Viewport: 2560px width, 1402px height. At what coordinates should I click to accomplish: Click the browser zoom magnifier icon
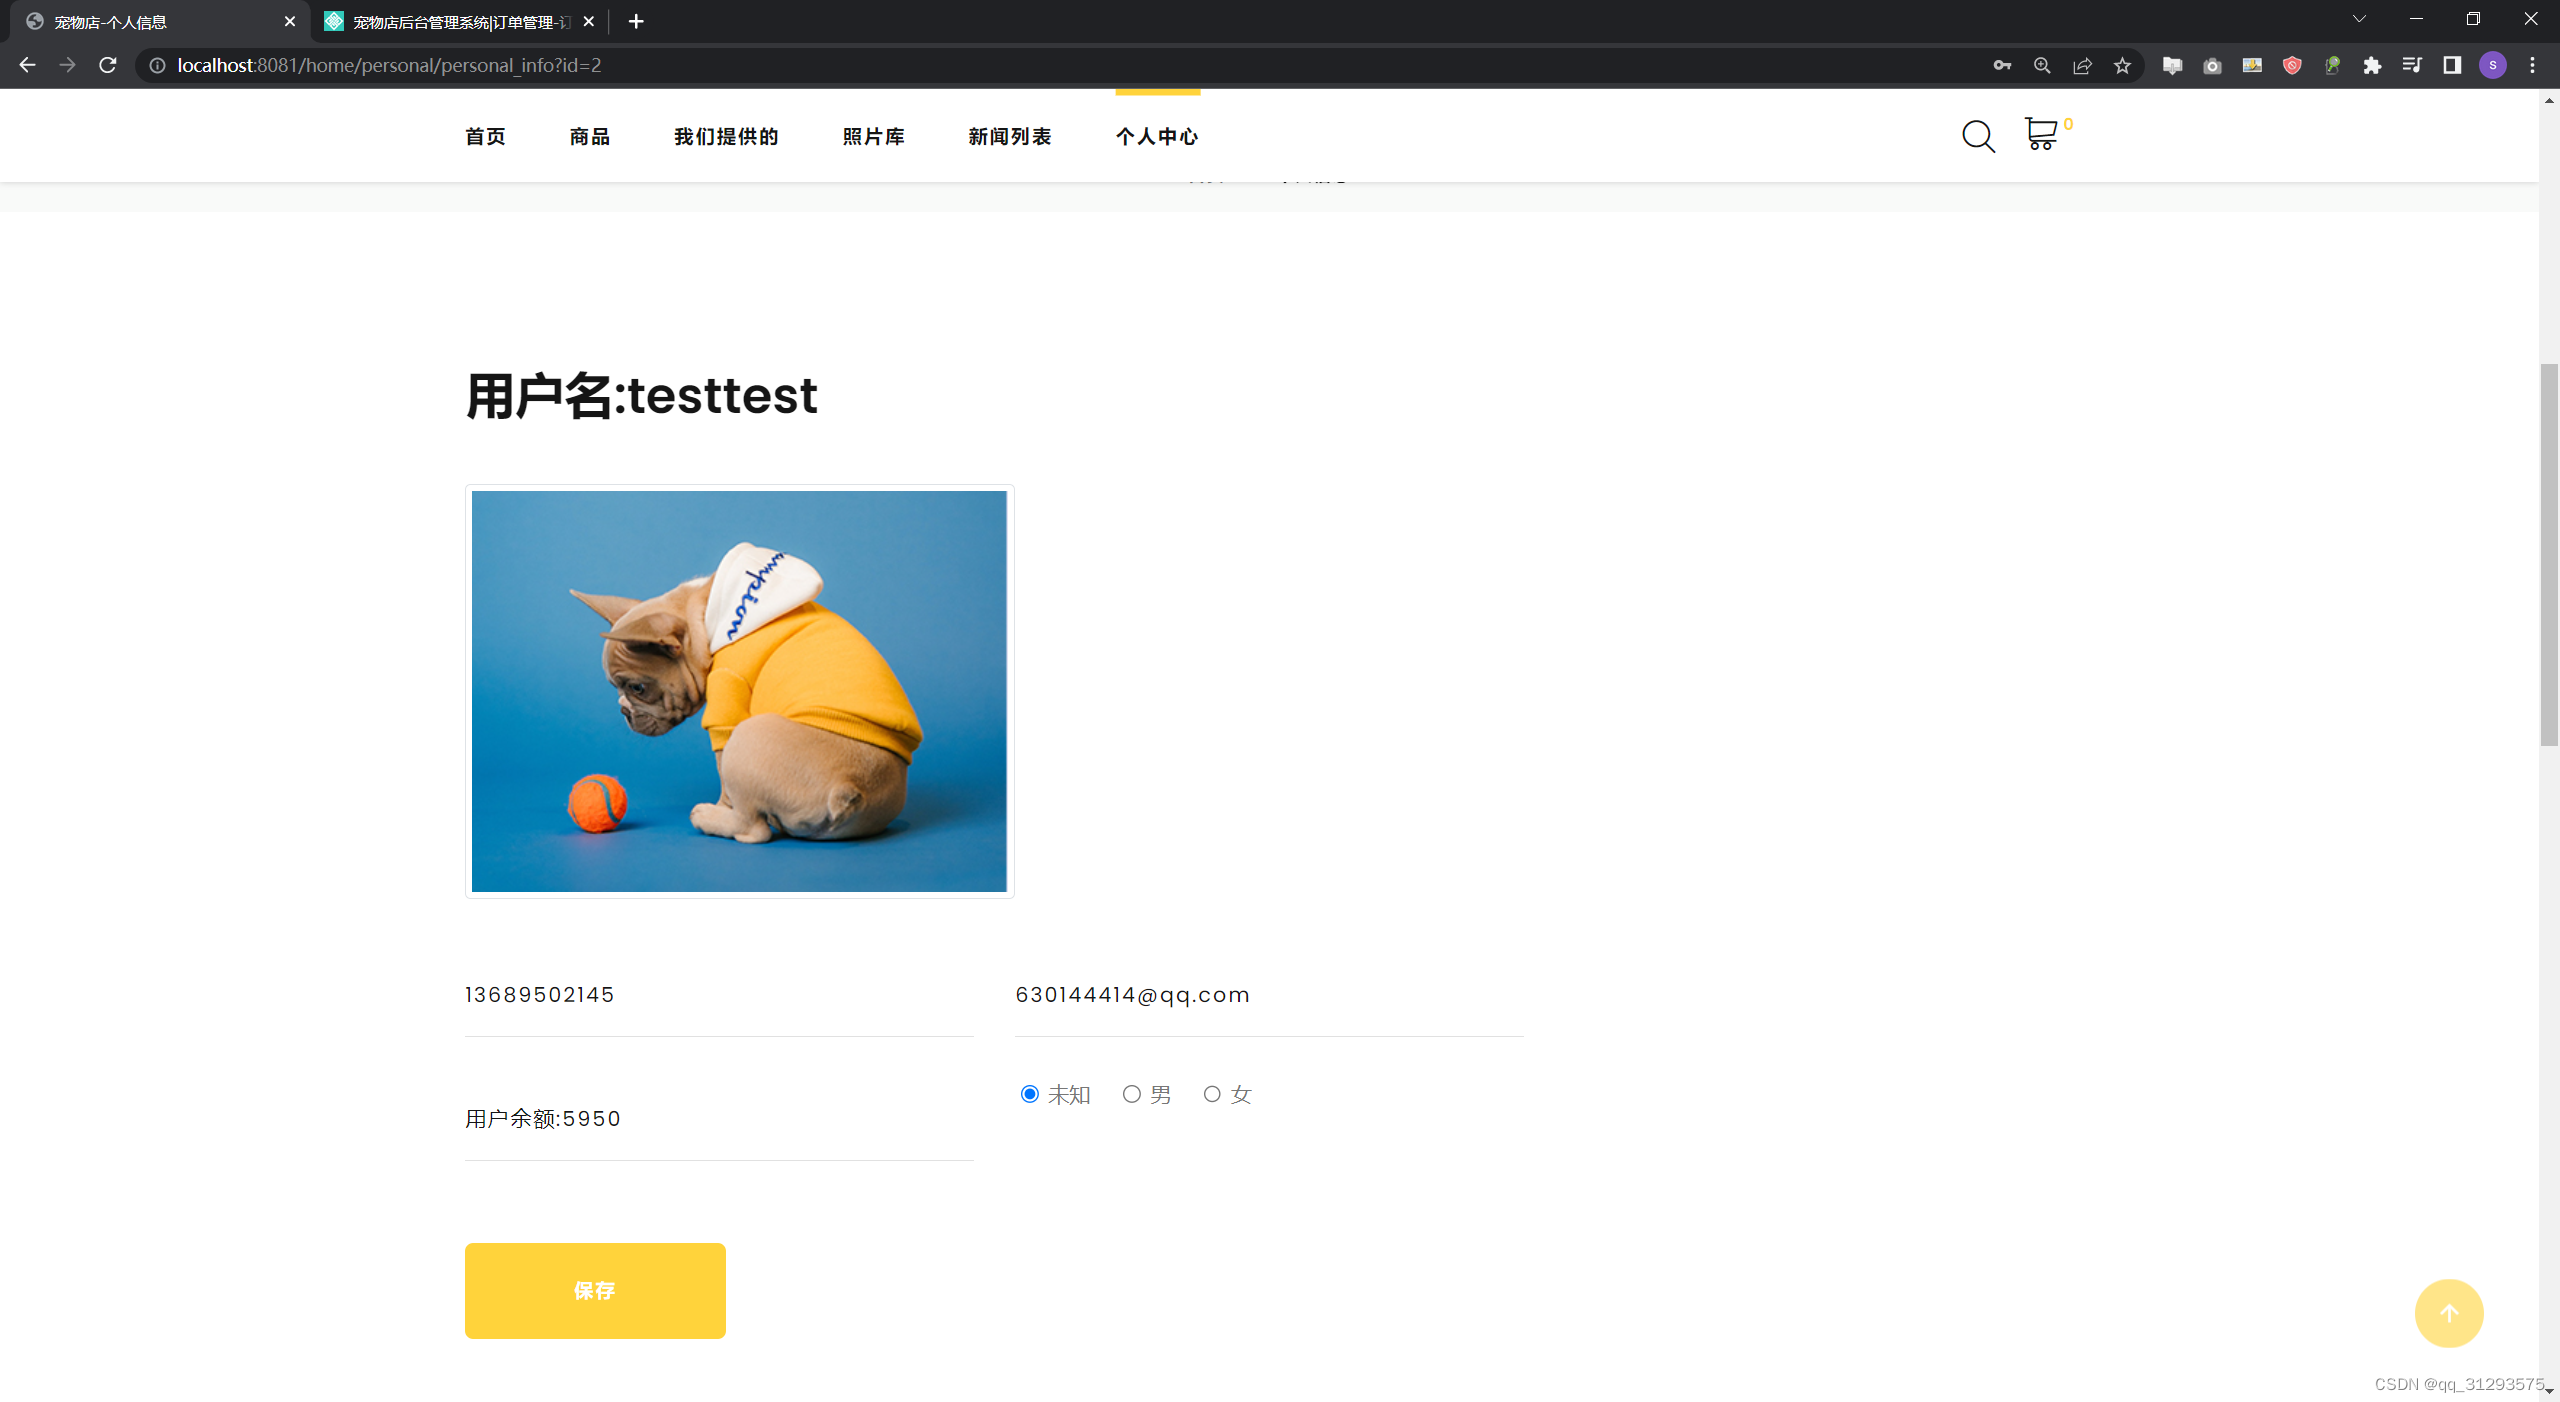(2042, 65)
